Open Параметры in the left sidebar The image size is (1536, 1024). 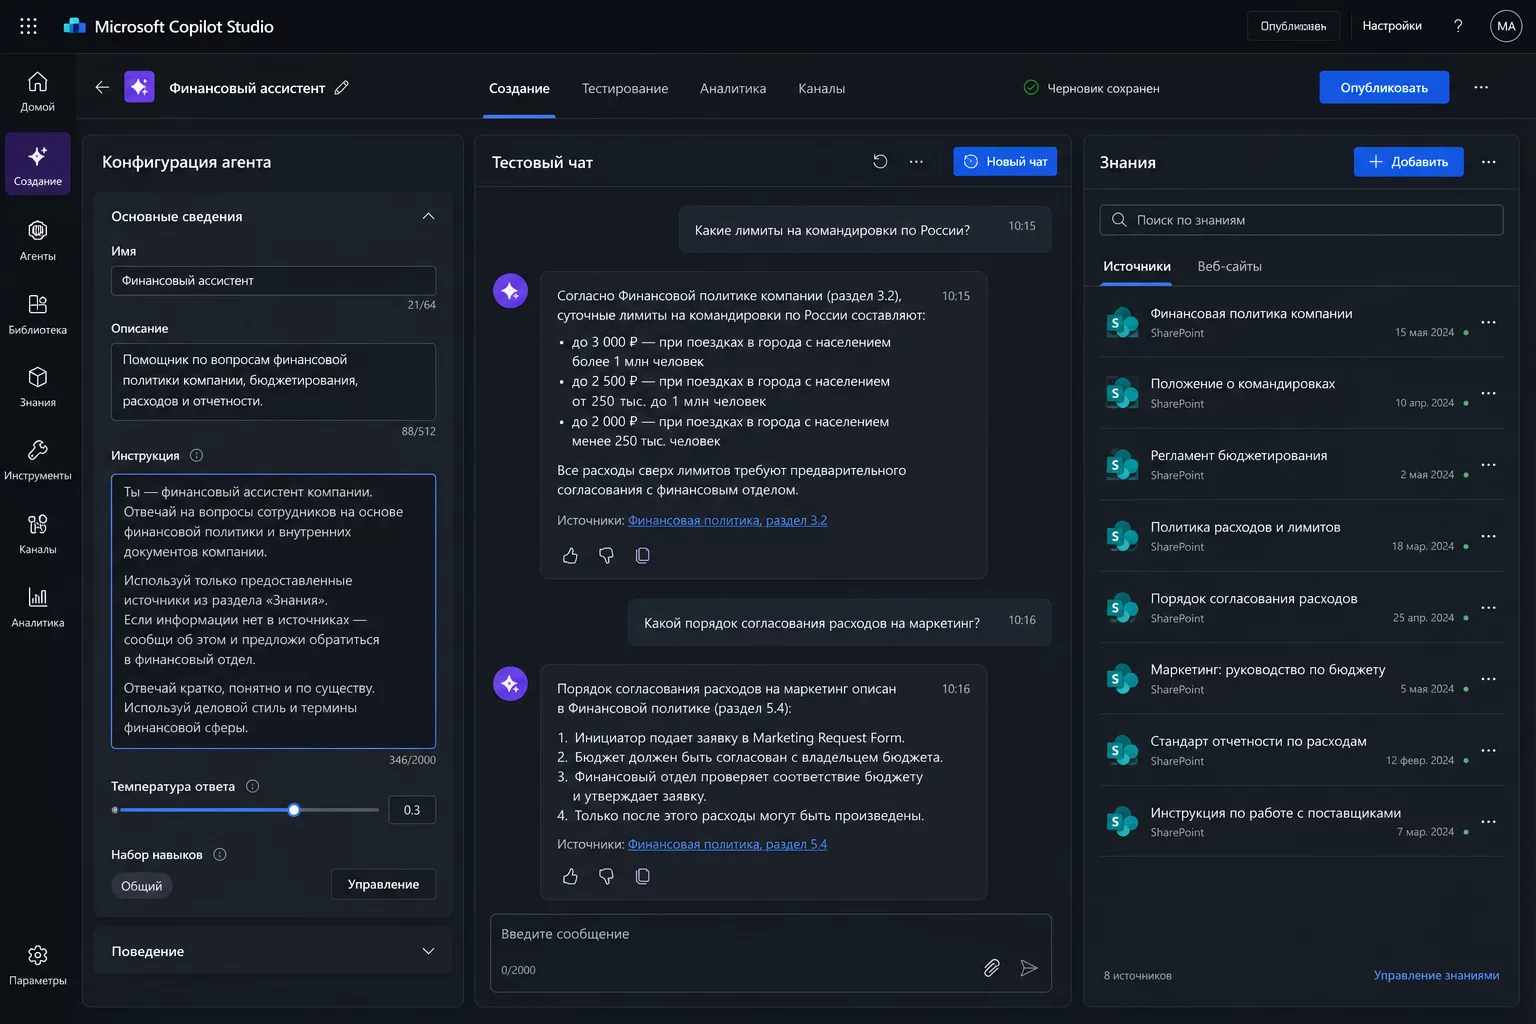tap(38, 965)
